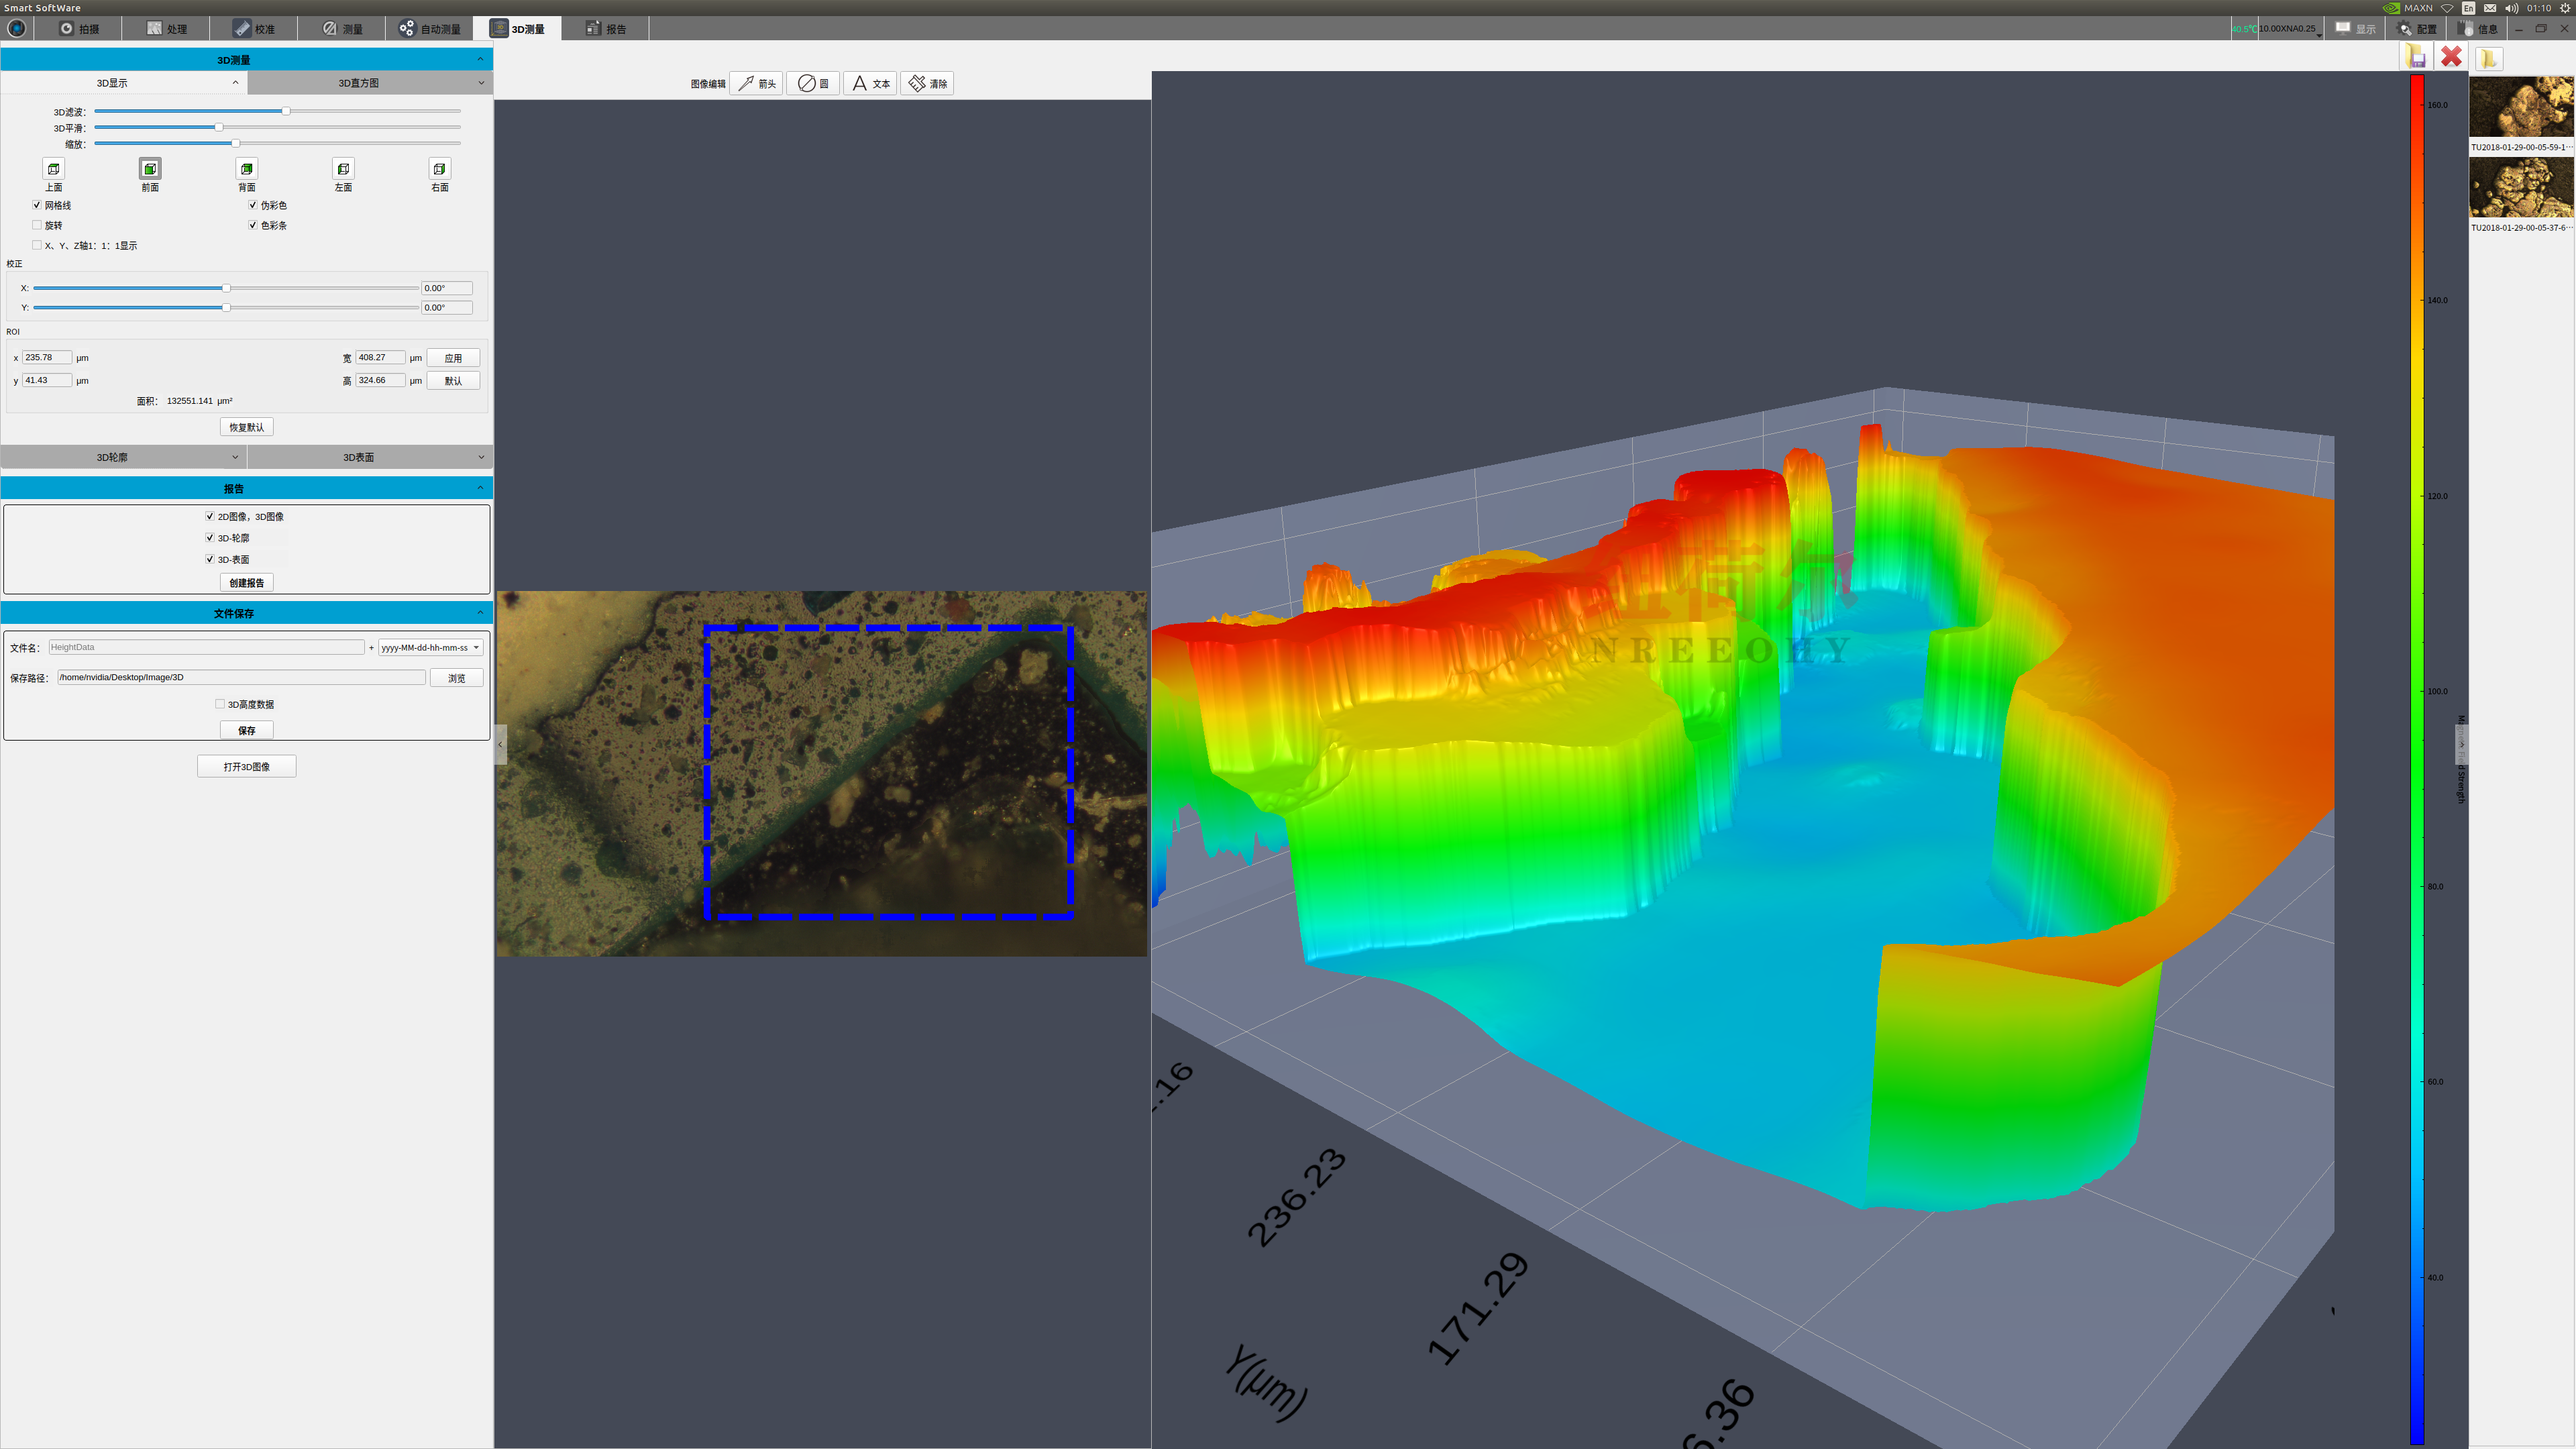The width and height of the screenshot is (2576, 1449).
Task: Click the 3D滤波 slider handle
Action: tap(286, 111)
